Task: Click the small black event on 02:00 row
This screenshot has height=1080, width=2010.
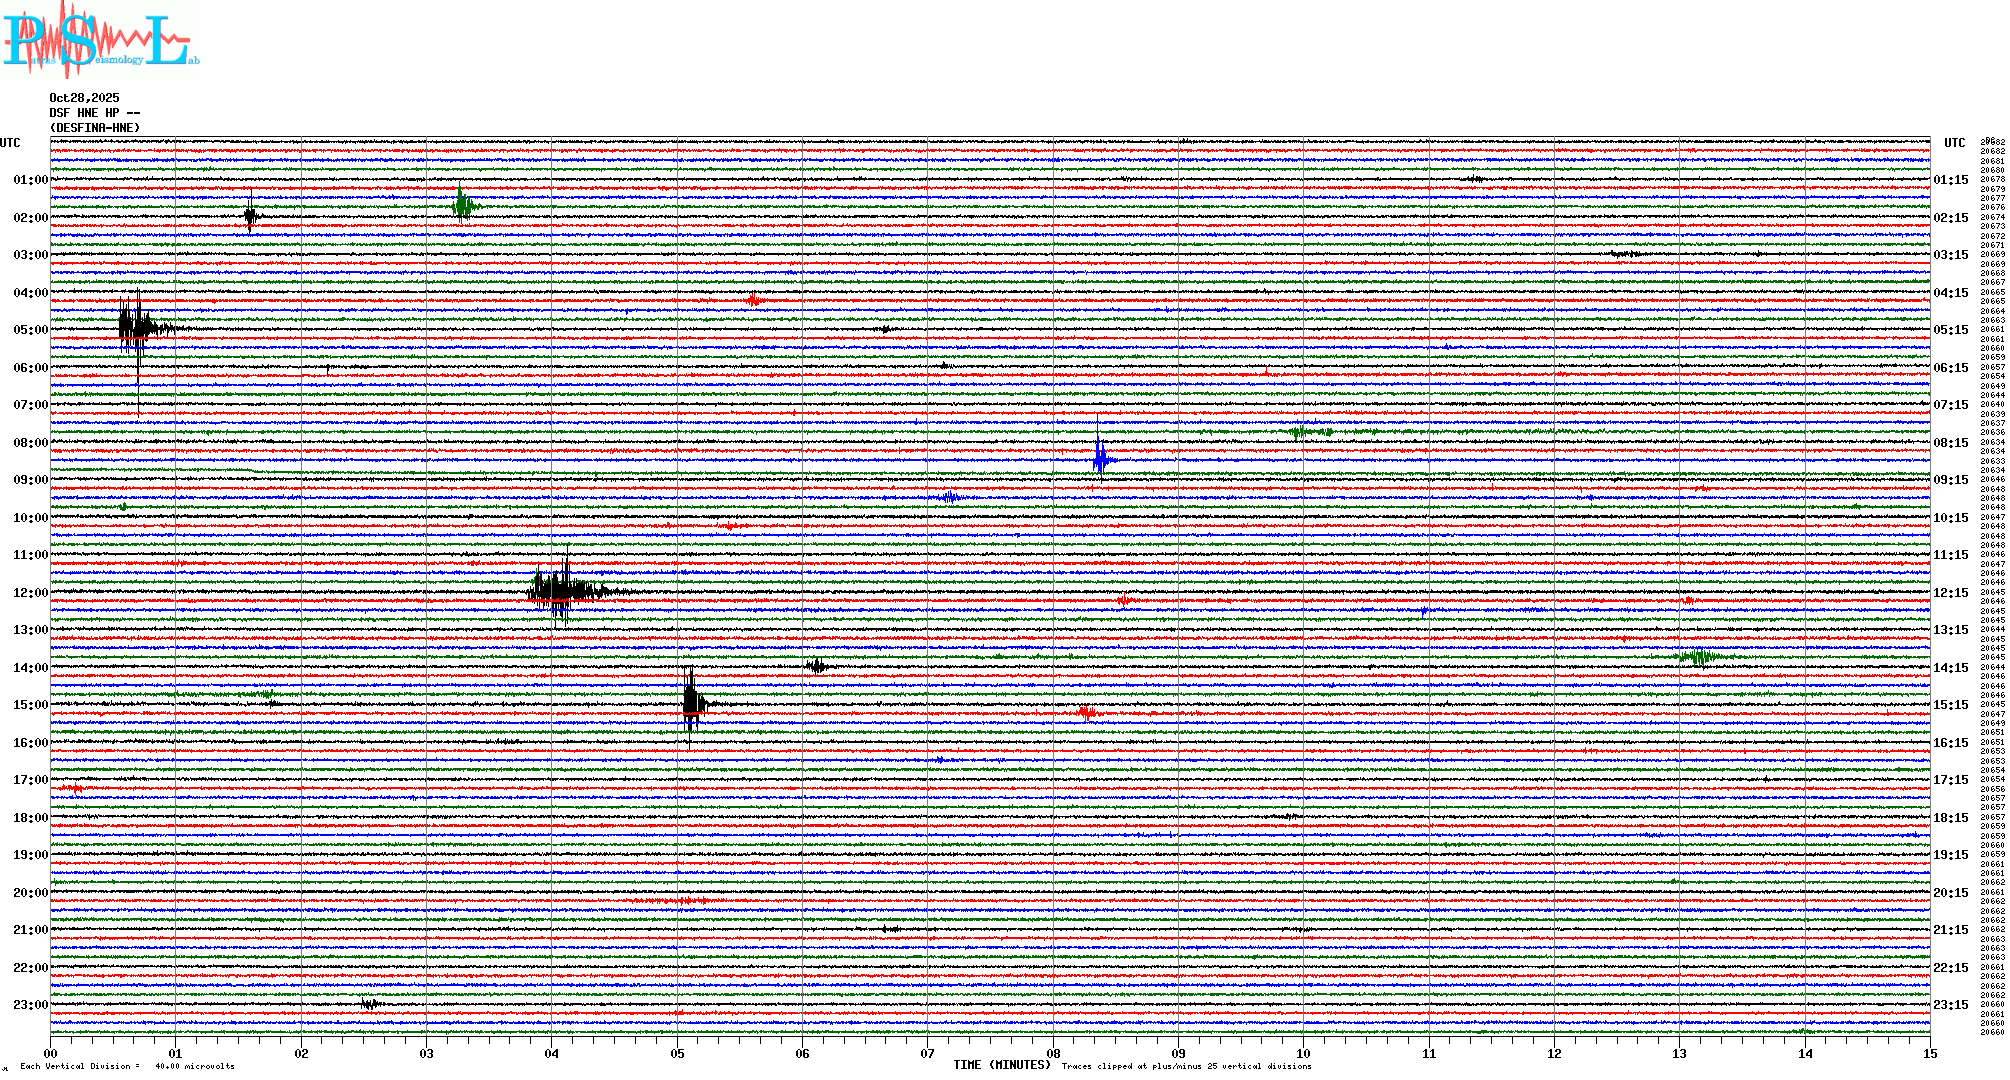Action: pos(250,215)
